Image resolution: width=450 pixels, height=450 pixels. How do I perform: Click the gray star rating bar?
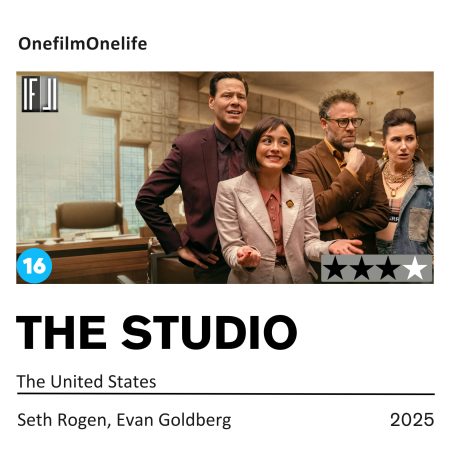coord(377,269)
